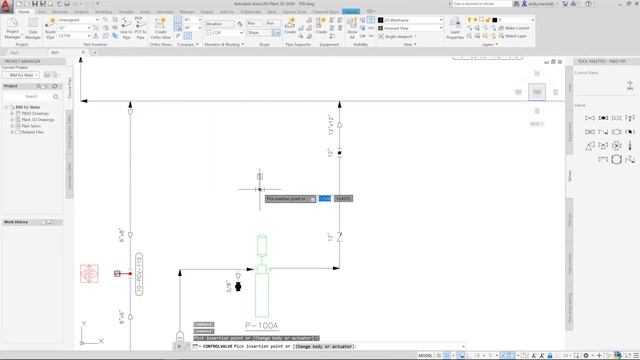Click the Match Layer button
The height and width of the screenshot is (360, 640).
(x=513, y=36)
